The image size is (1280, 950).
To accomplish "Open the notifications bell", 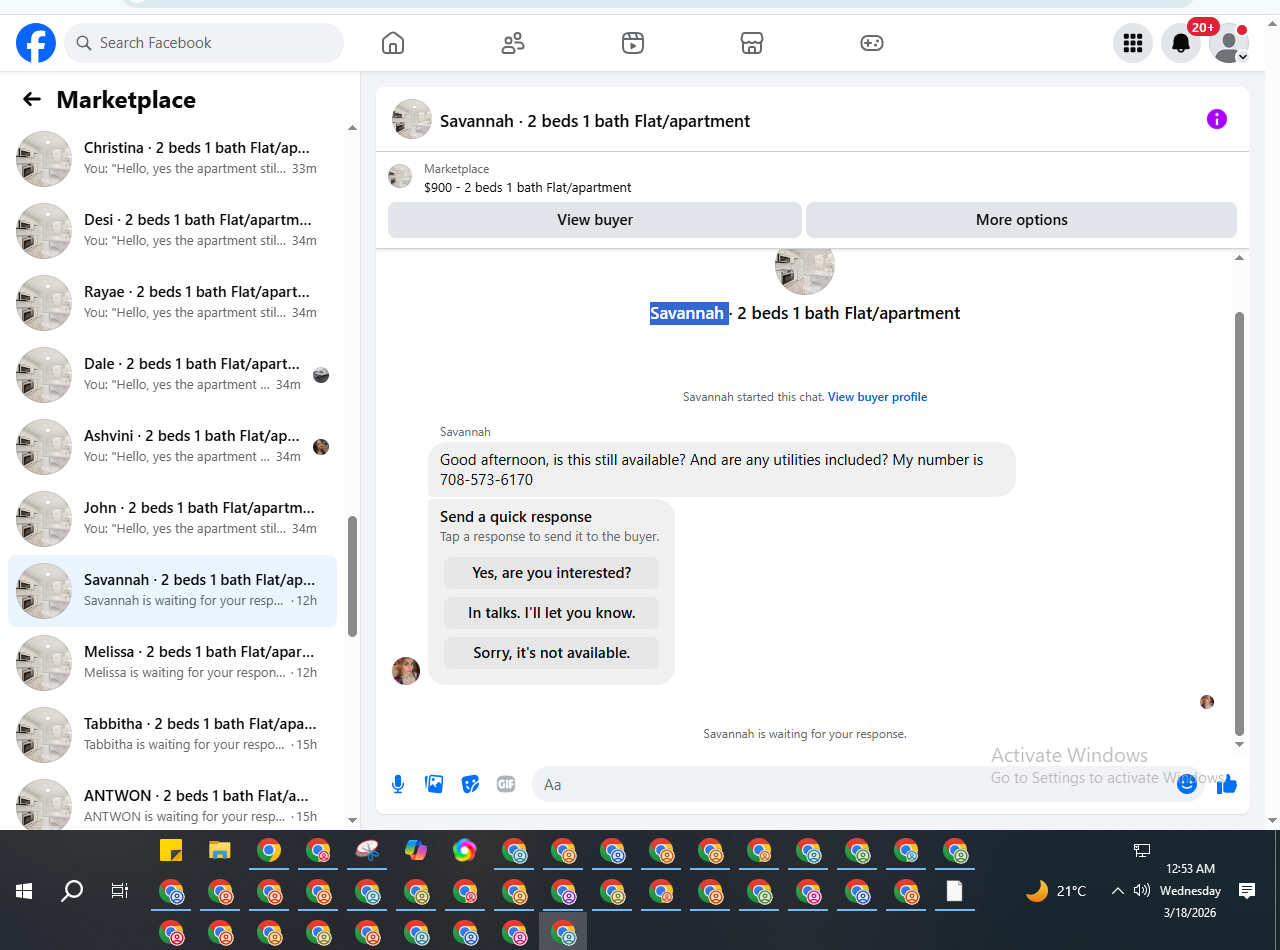I will [x=1181, y=43].
